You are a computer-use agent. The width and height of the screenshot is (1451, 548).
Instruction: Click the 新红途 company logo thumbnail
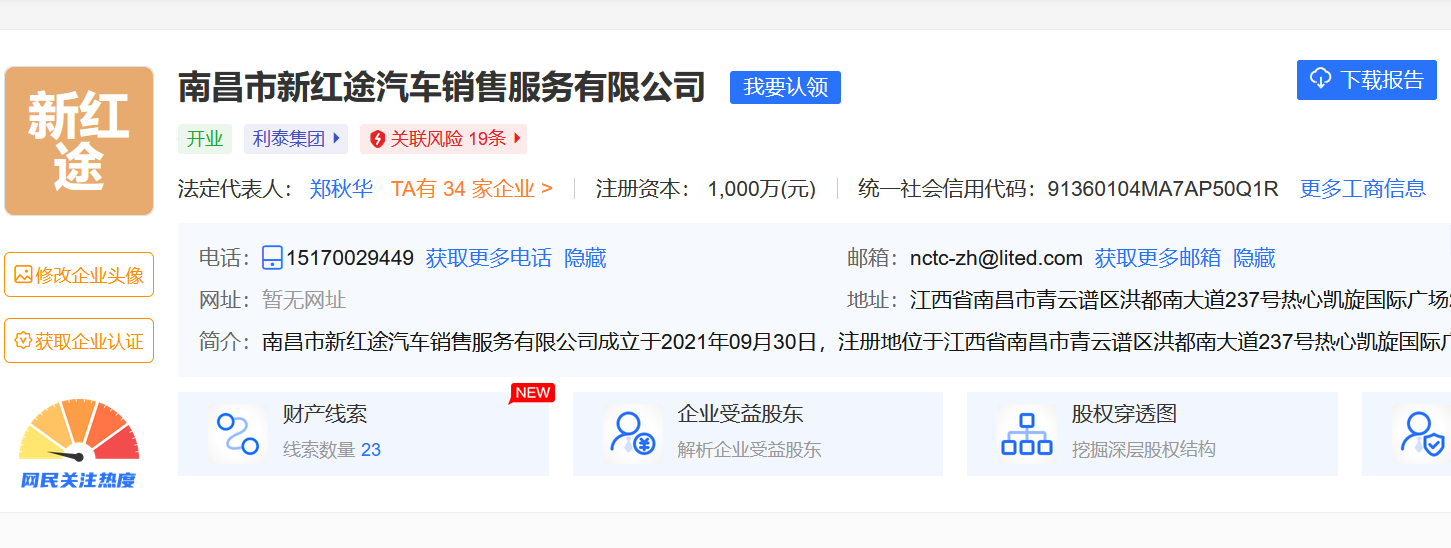(x=79, y=141)
